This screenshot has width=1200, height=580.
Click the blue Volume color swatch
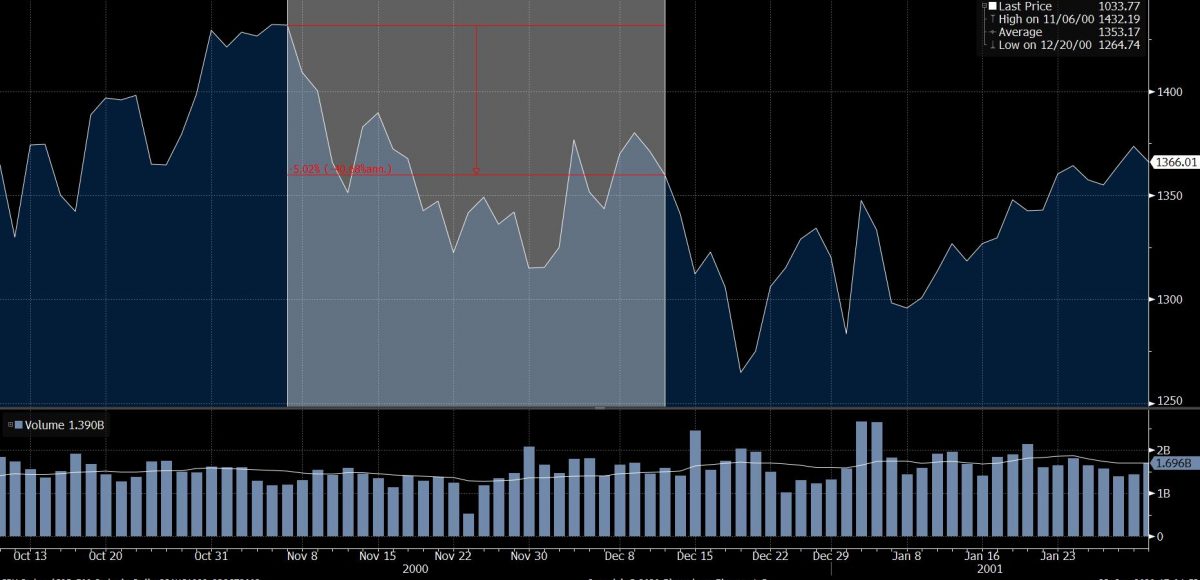click(x=19, y=426)
